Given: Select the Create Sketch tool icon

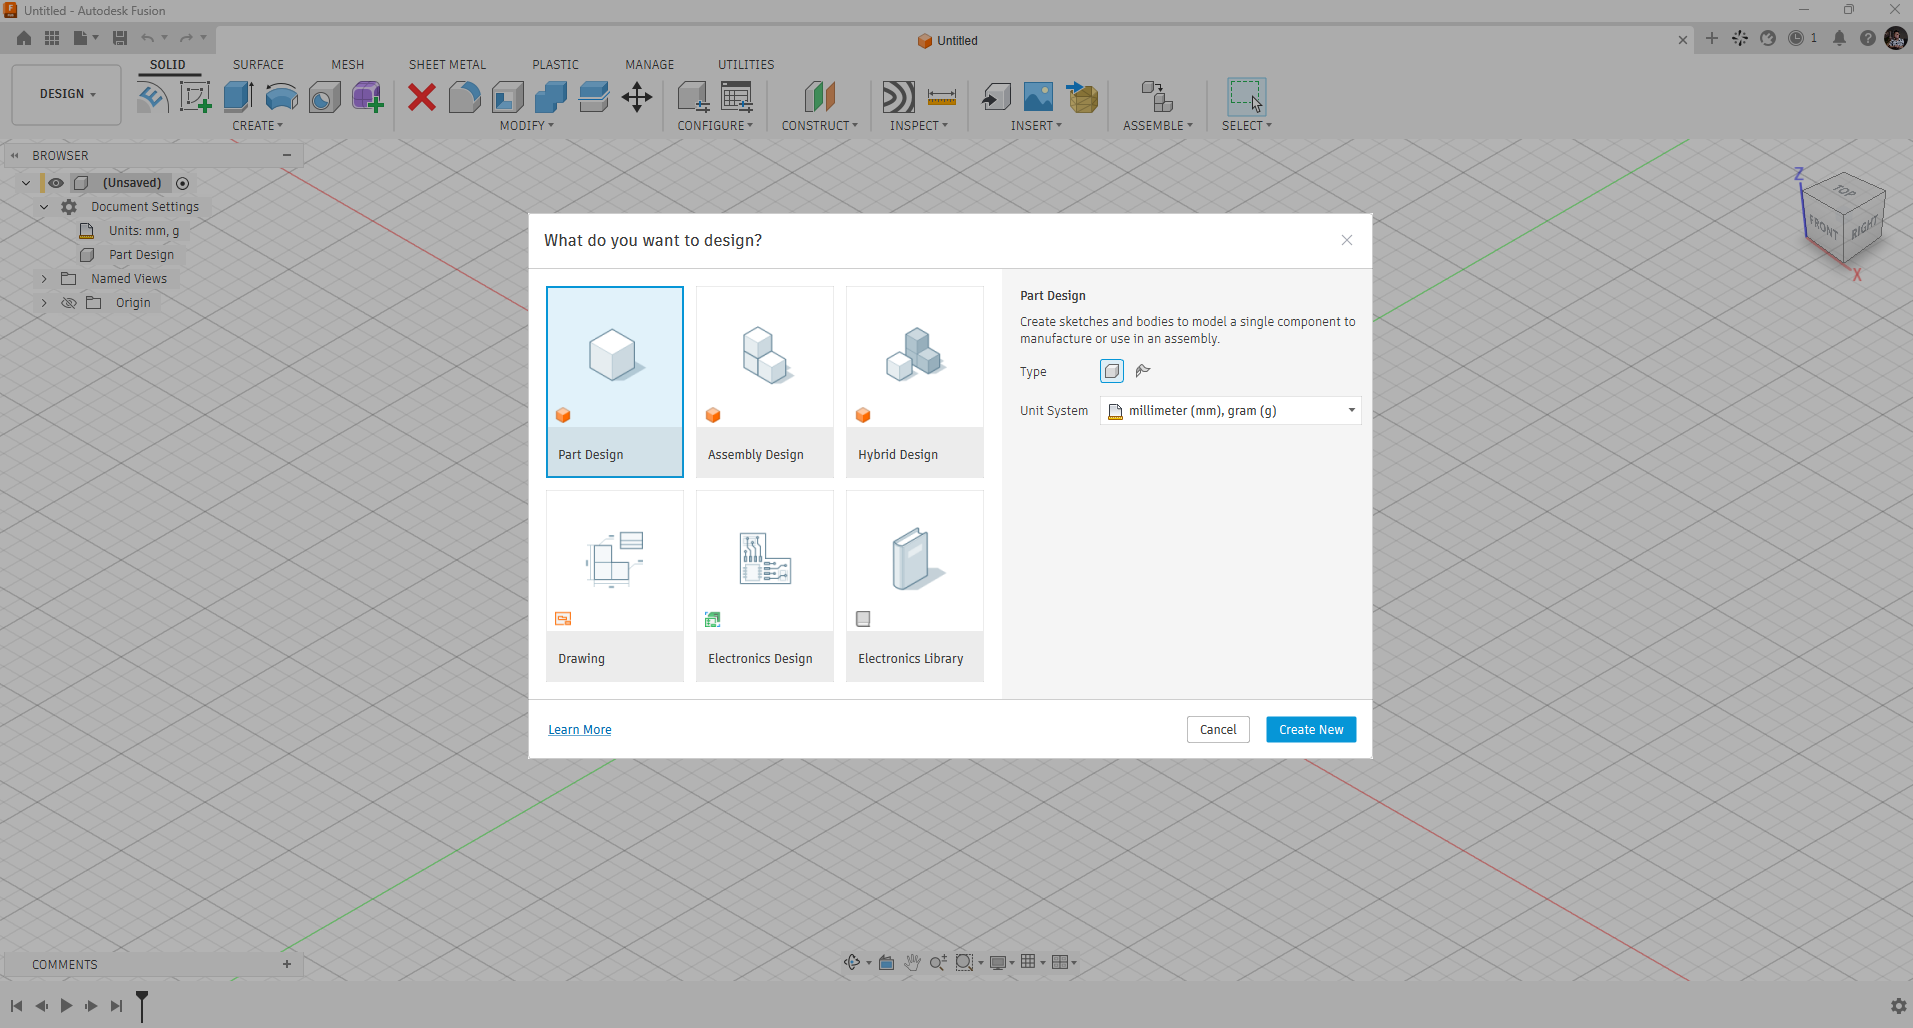Looking at the screenshot, I should click(195, 97).
